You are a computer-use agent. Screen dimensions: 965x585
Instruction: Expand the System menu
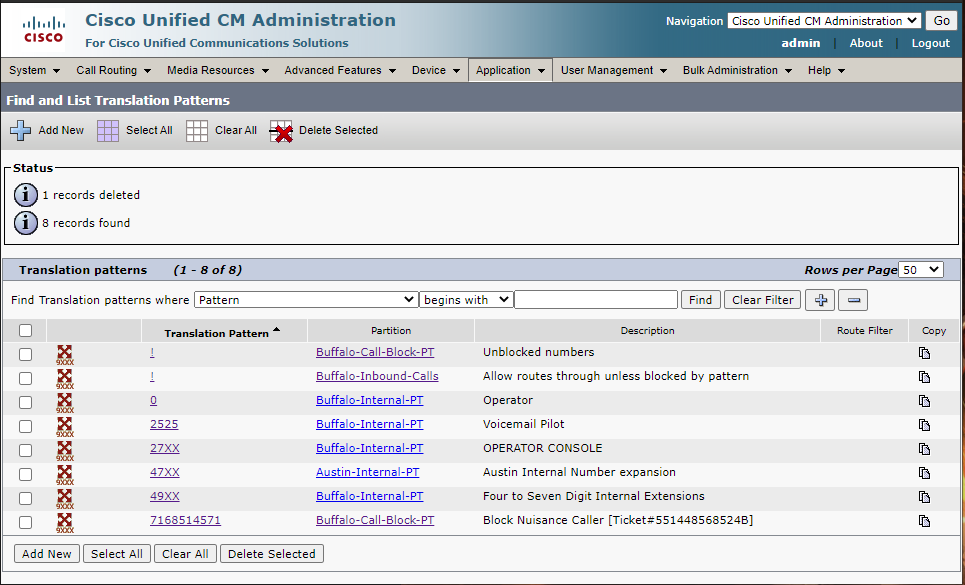[x=34, y=70]
